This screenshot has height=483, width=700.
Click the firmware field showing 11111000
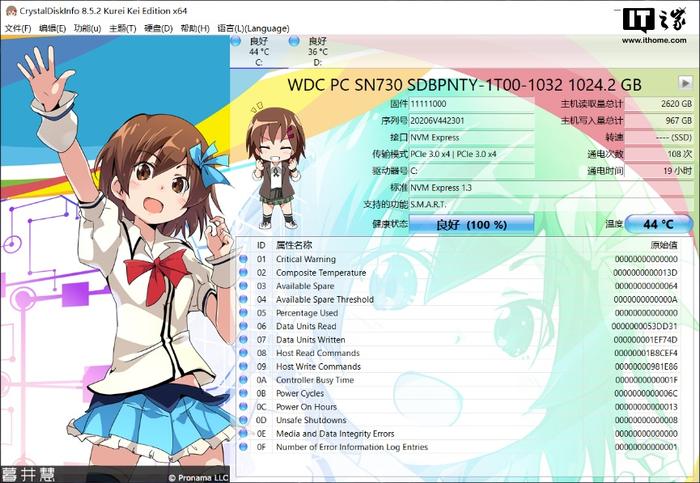click(471, 104)
